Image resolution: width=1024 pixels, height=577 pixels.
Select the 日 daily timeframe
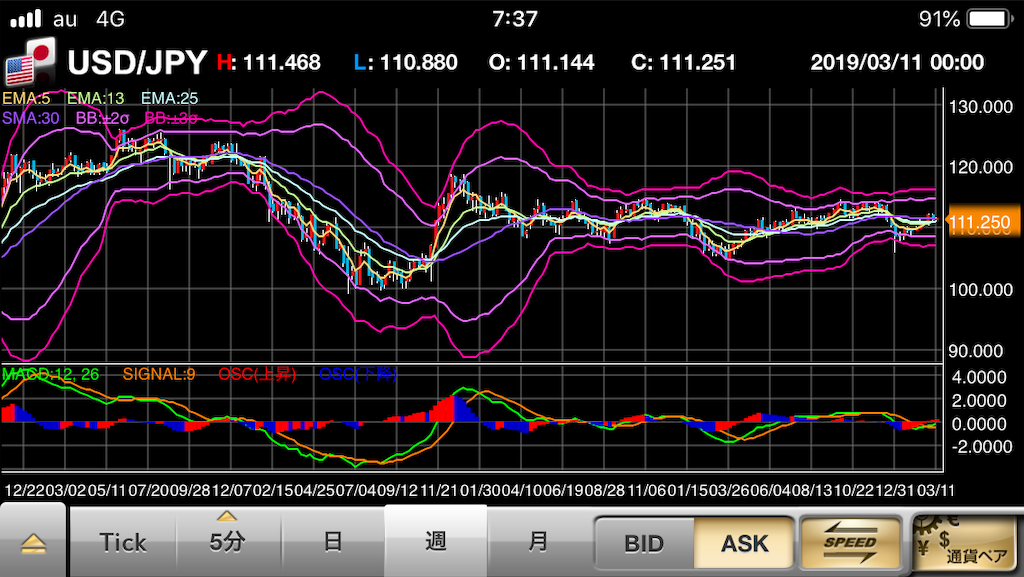(x=332, y=542)
